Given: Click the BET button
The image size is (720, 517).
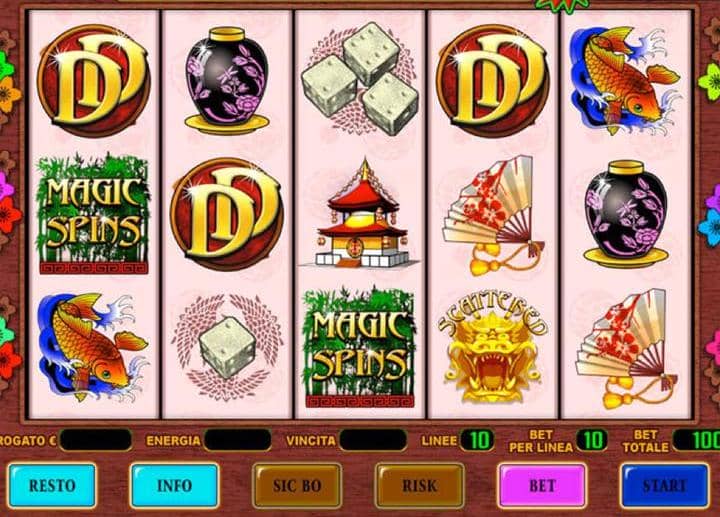Looking at the screenshot, I should point(542,485).
